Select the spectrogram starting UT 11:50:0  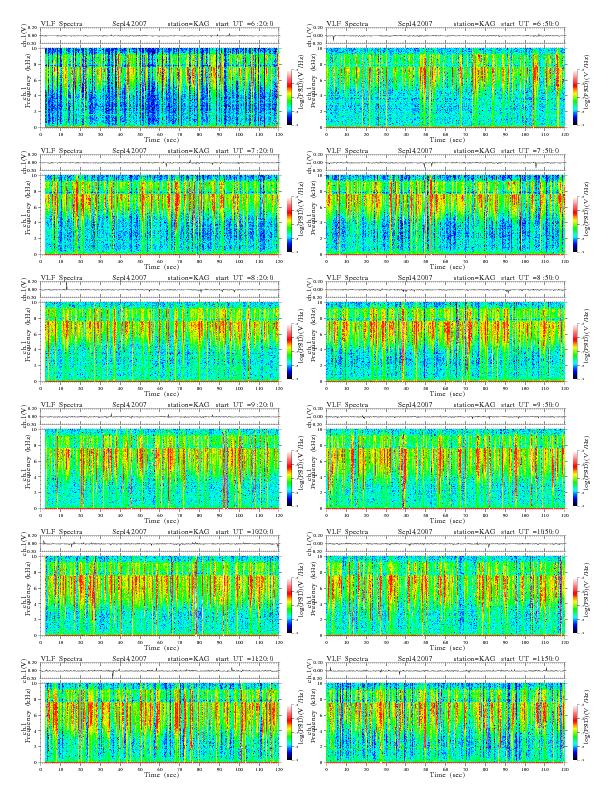coord(445,723)
